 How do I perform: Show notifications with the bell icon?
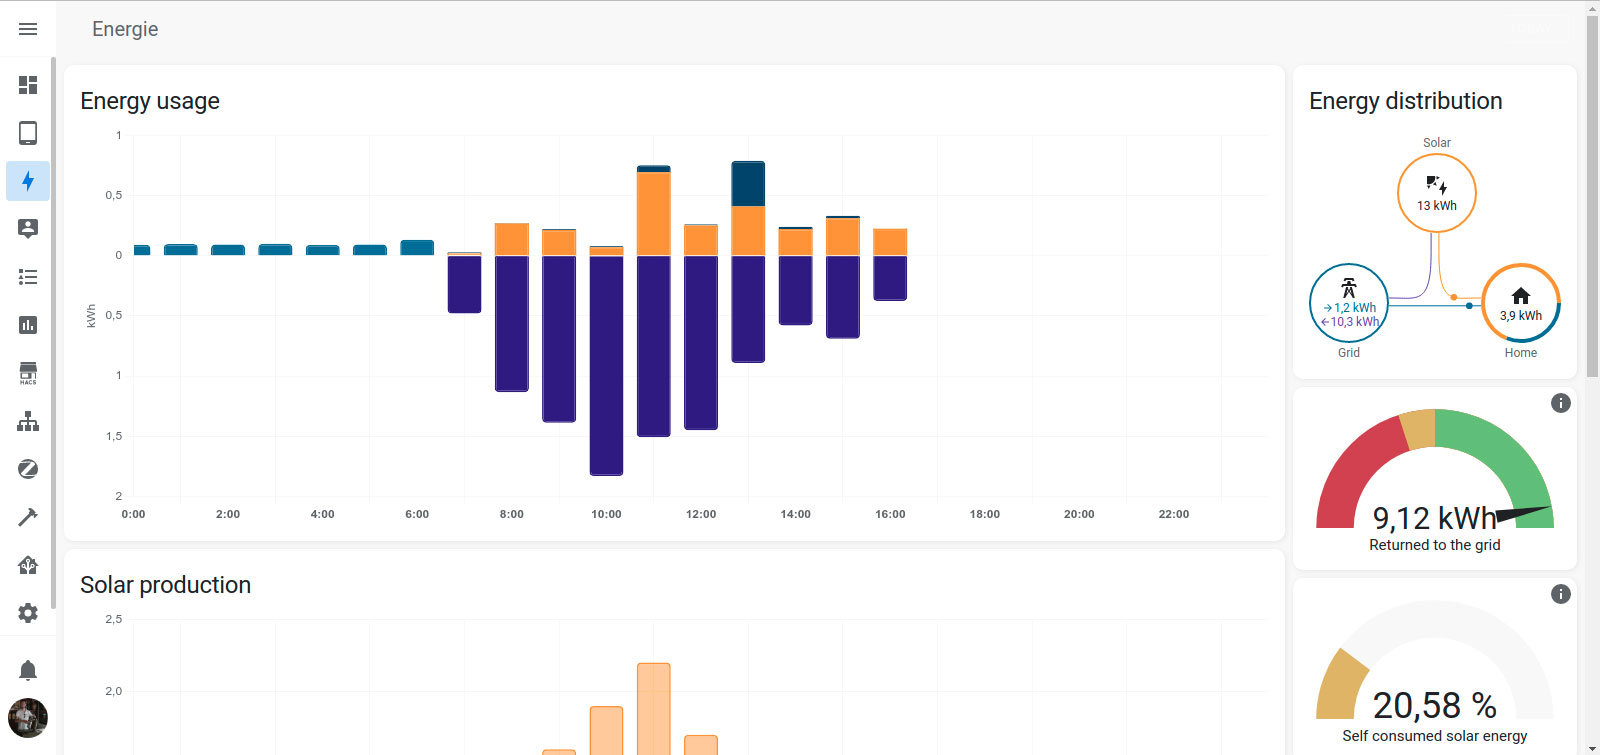click(x=28, y=670)
